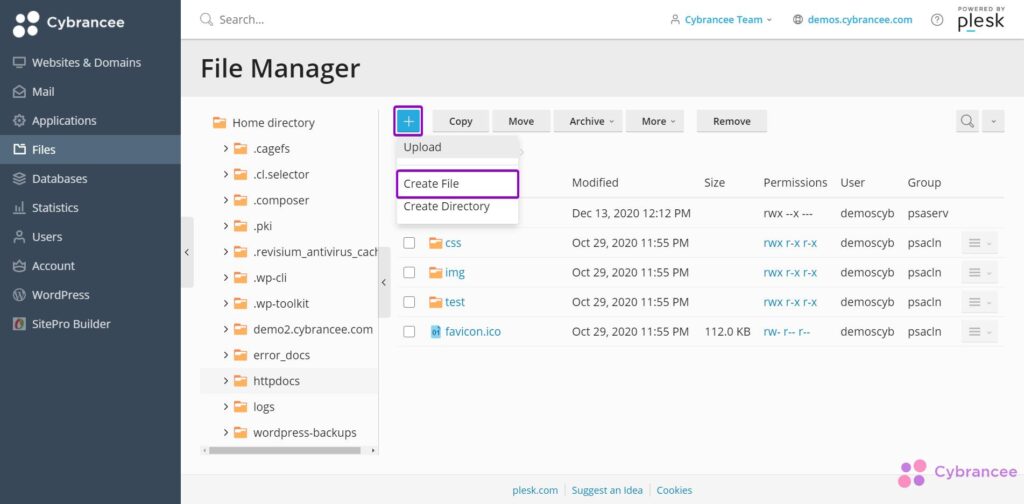
Task: Open Websites & Domains in sidebar
Action: coord(90,63)
